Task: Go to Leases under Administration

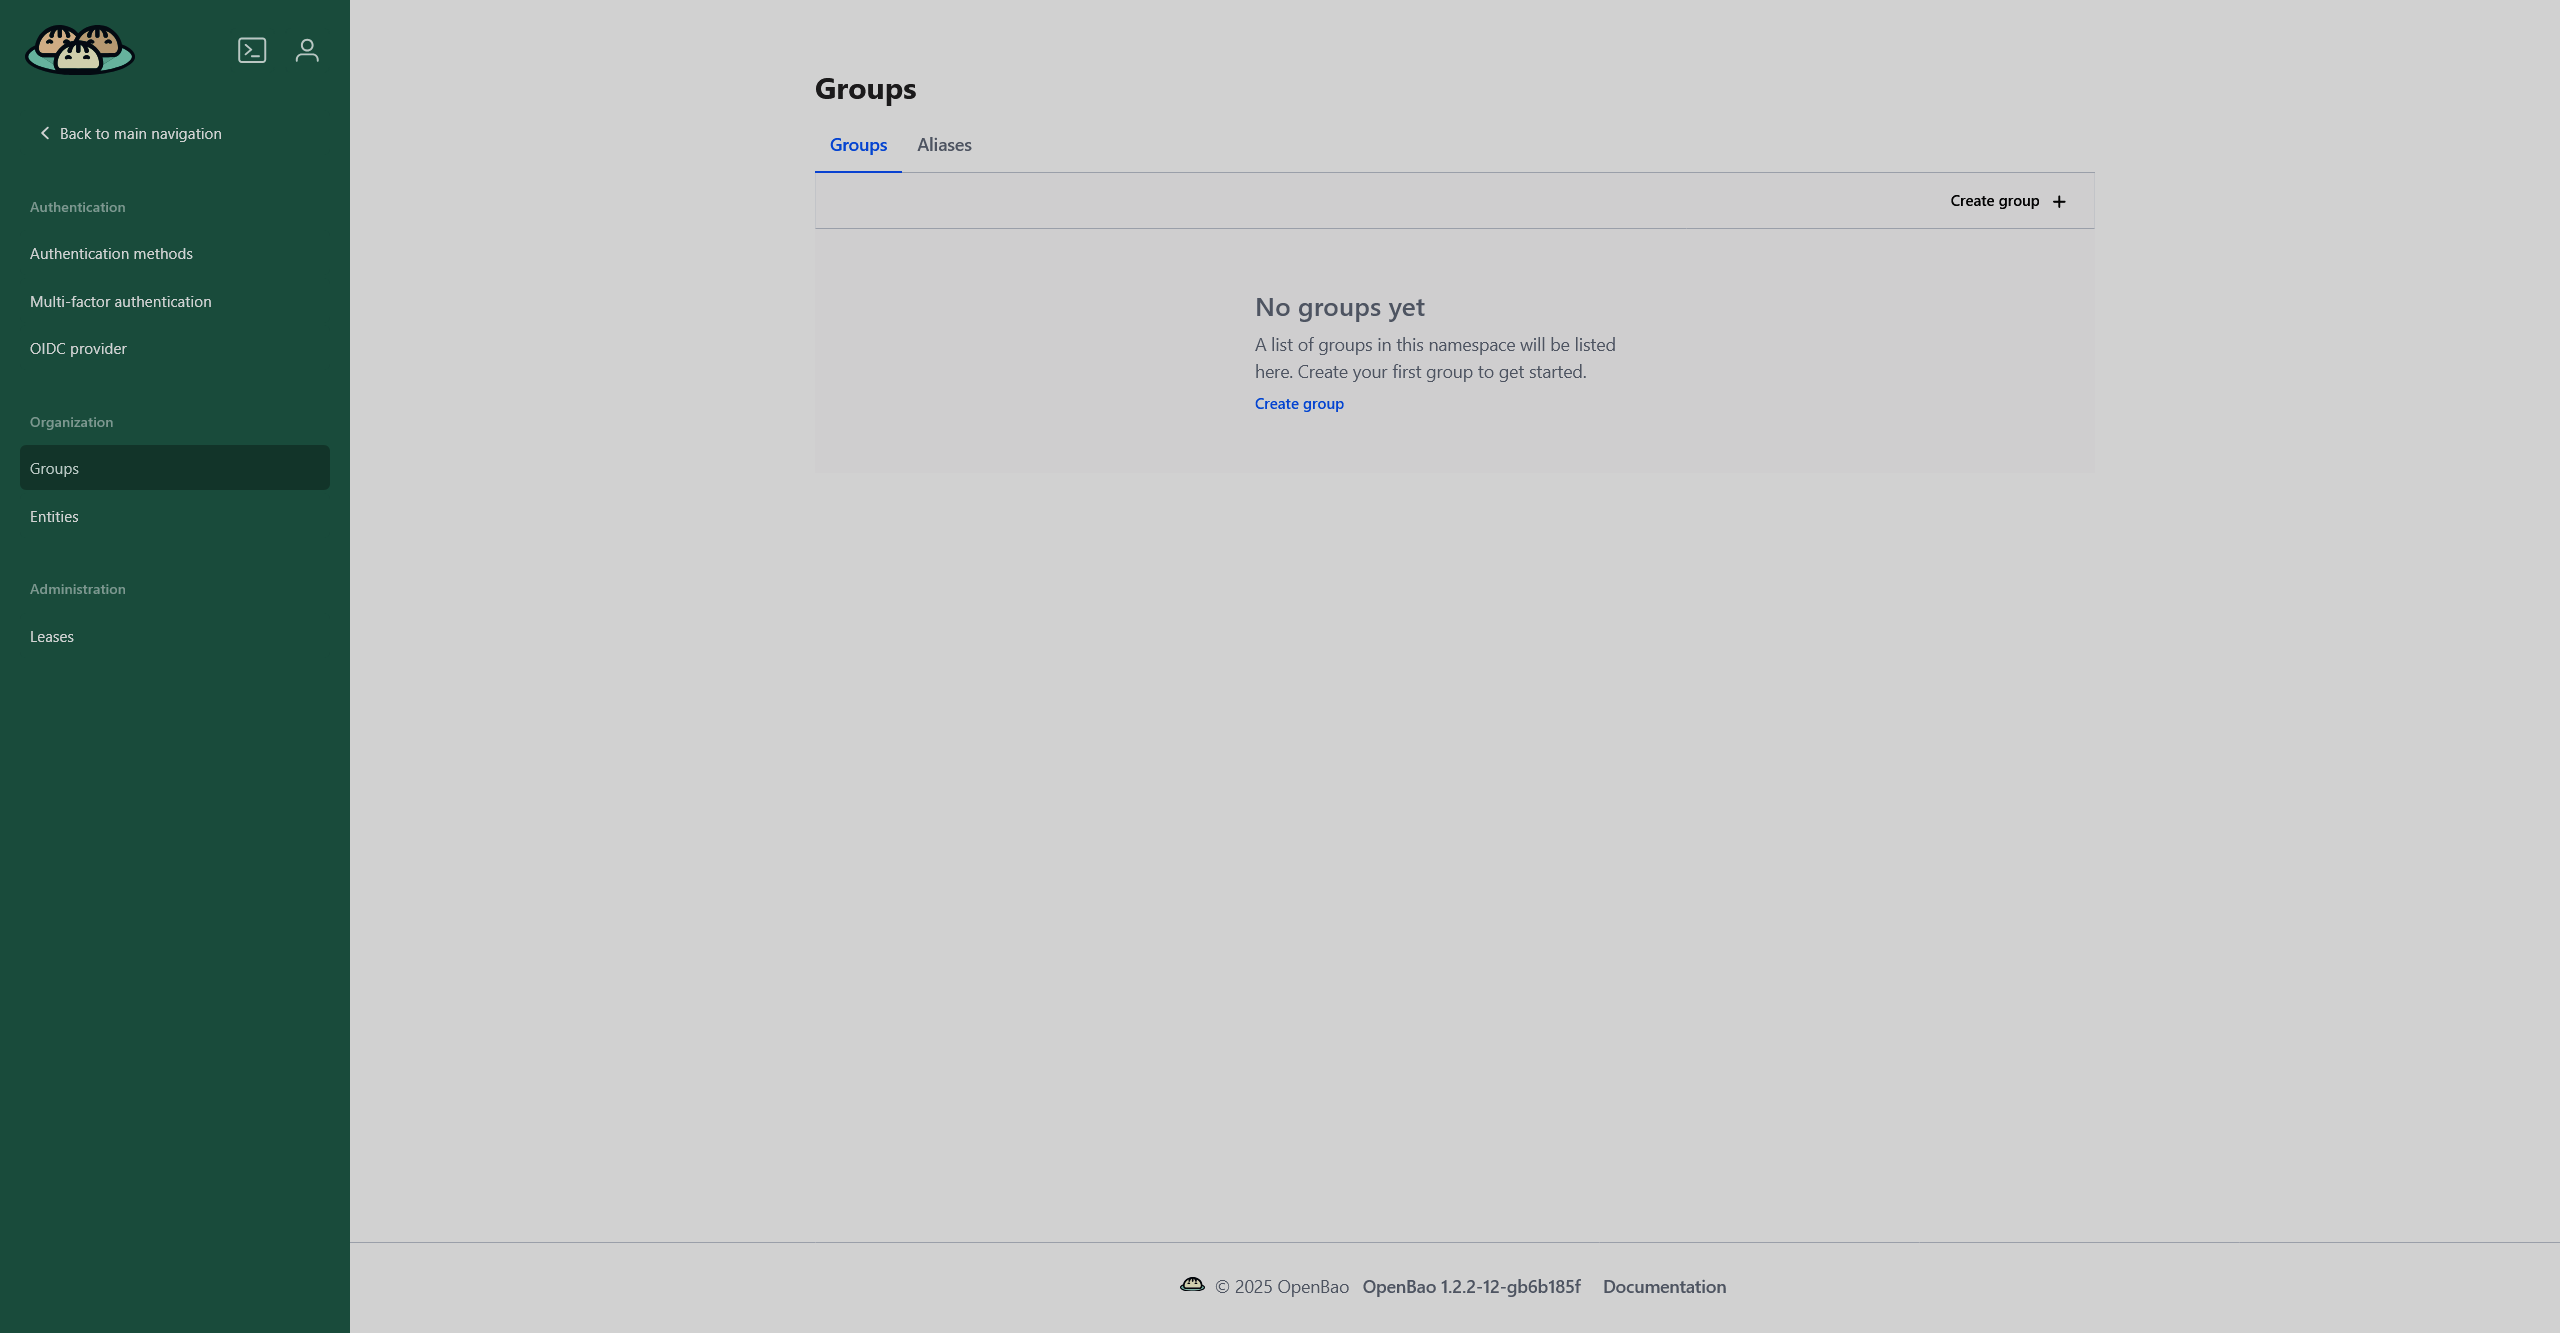Action: click(x=52, y=637)
